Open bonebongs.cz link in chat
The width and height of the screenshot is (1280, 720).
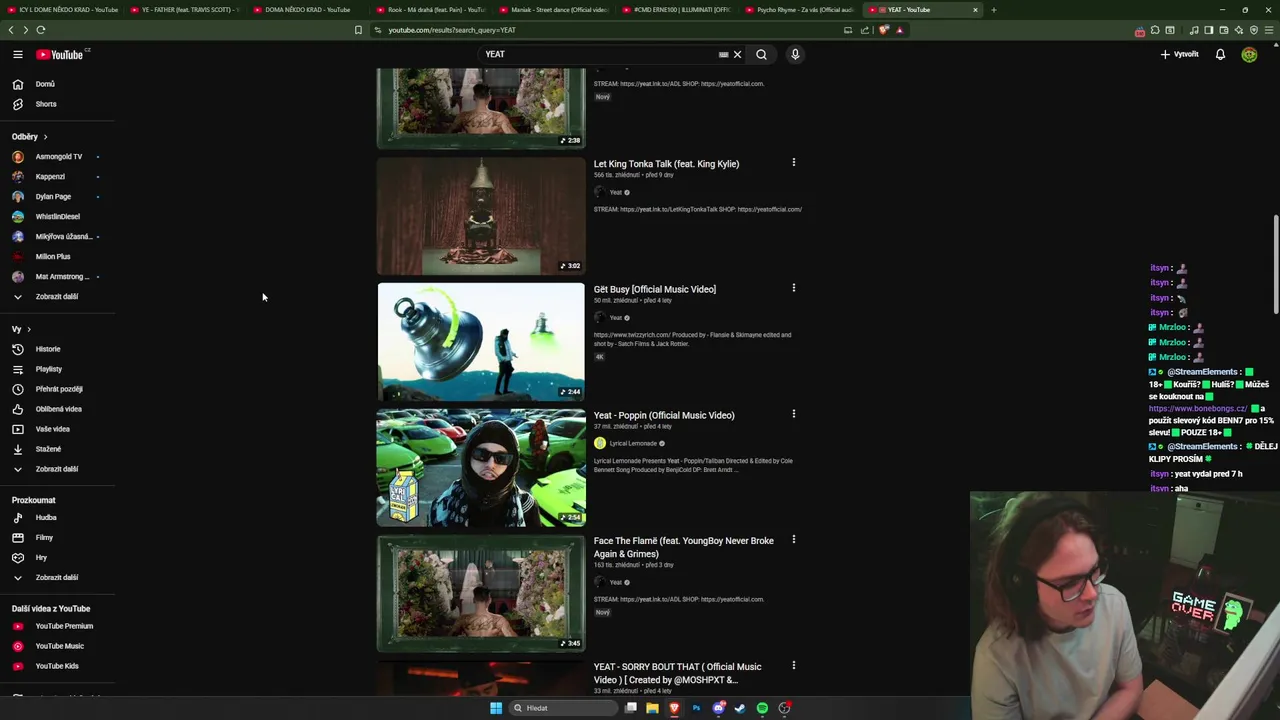click(1198, 409)
